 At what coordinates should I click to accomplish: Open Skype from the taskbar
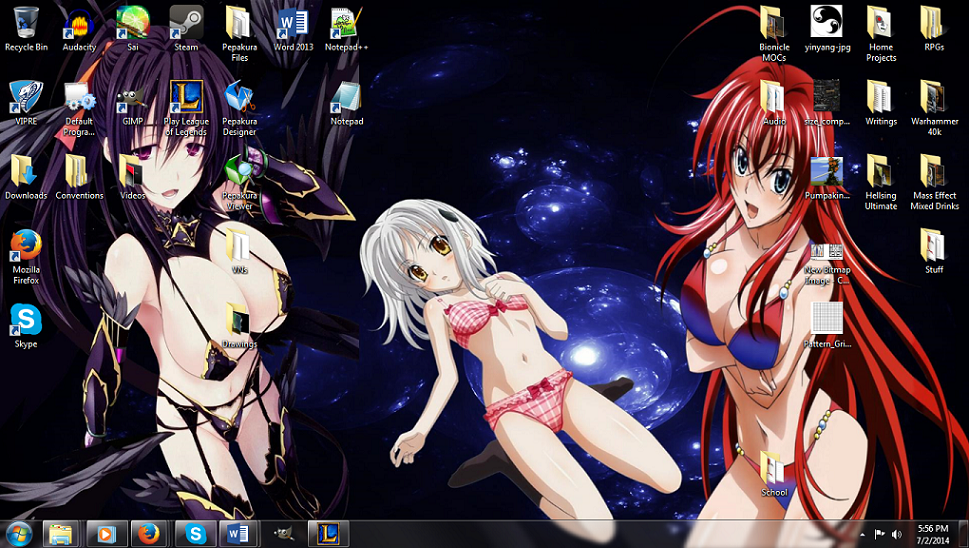click(x=195, y=533)
